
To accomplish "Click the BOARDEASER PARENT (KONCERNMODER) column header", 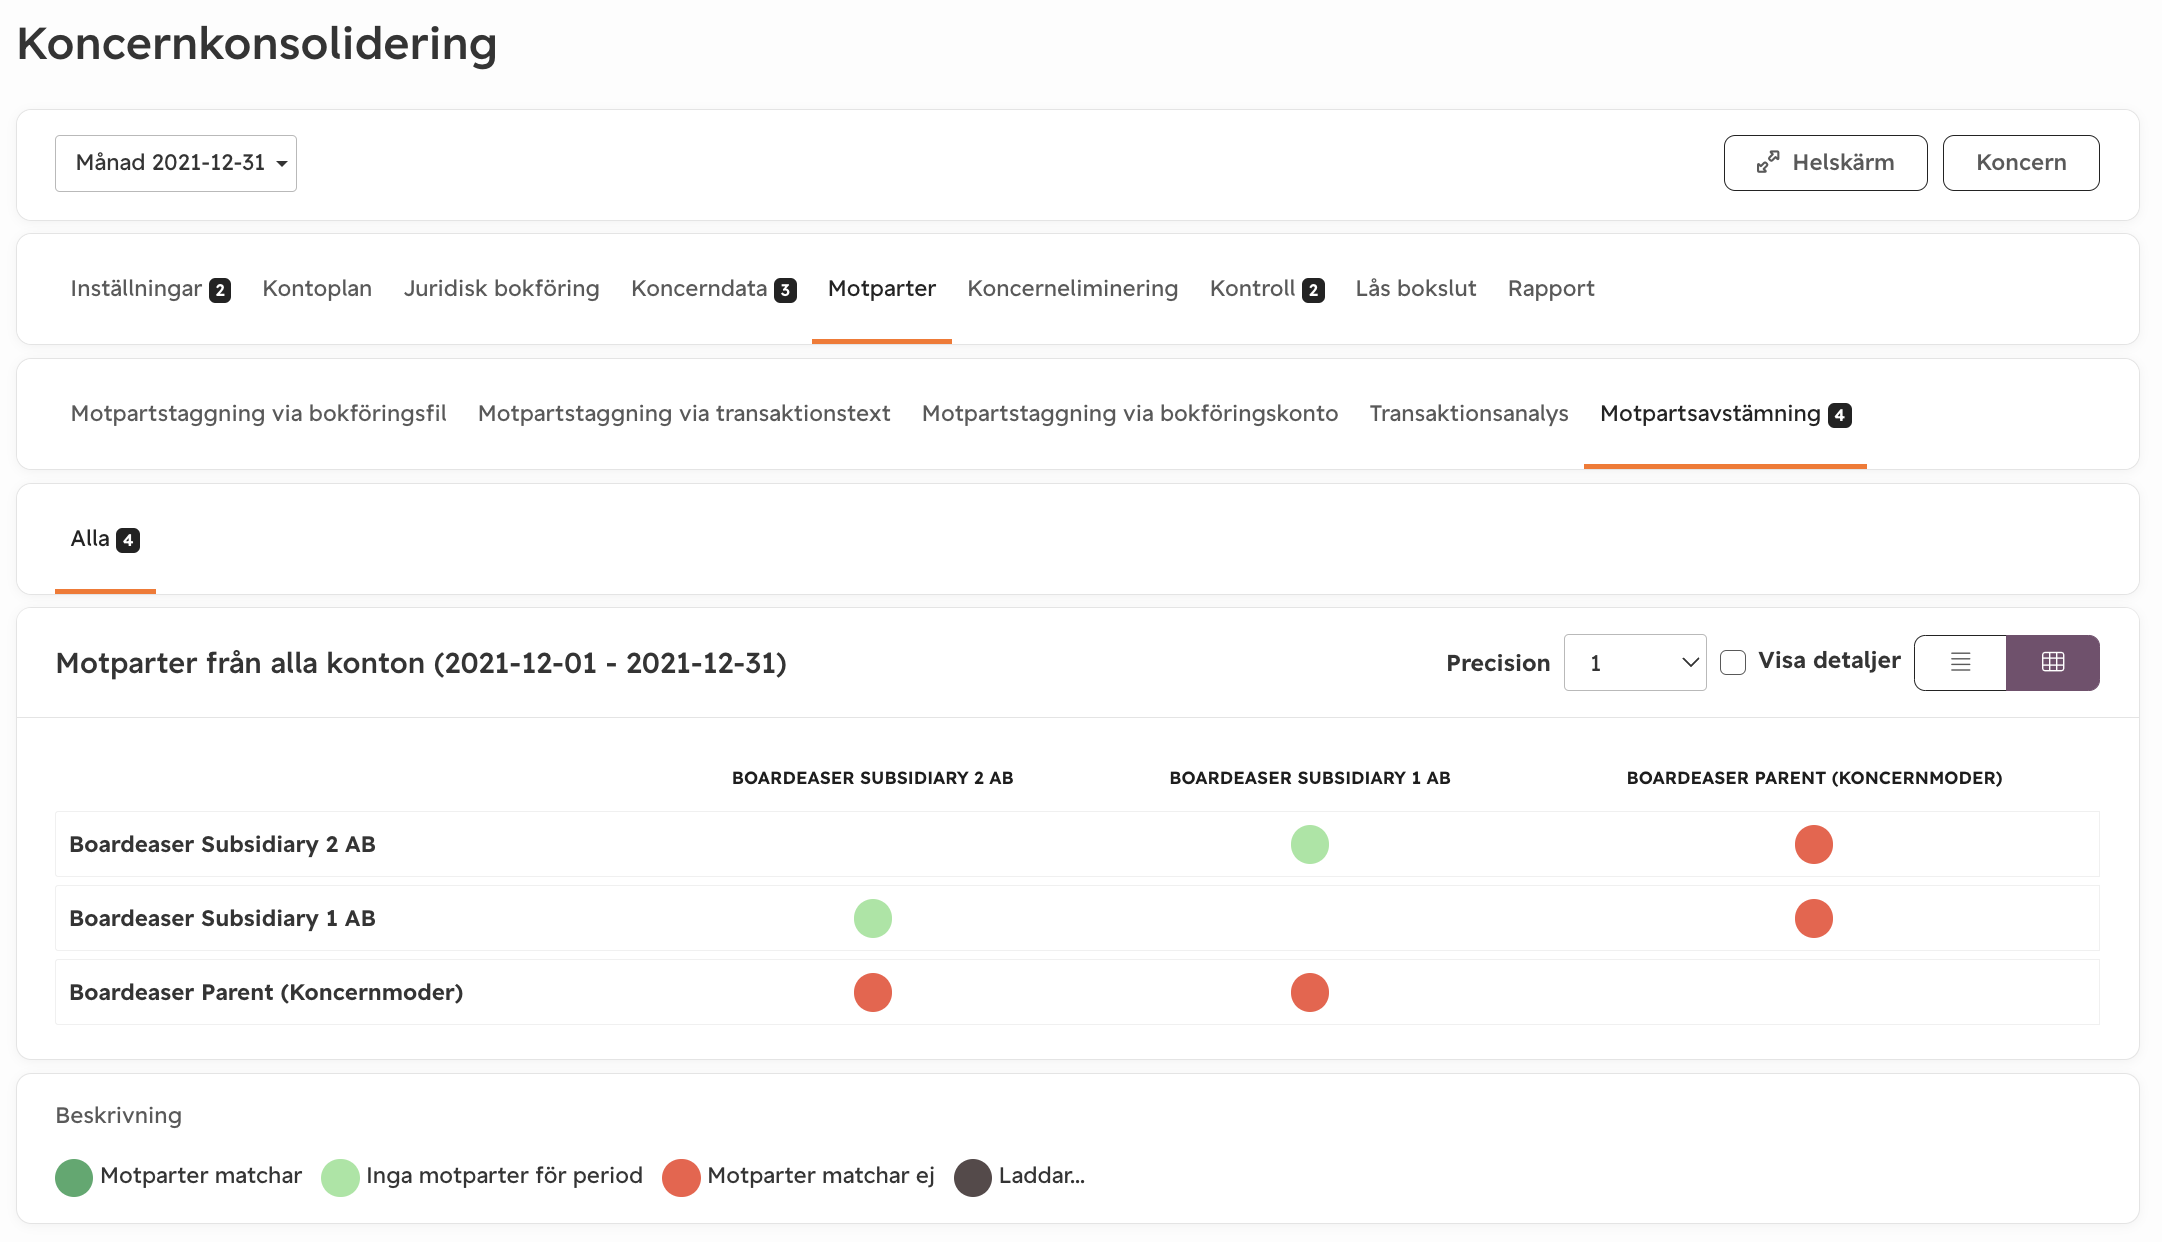I will pyautogui.click(x=1814, y=778).
